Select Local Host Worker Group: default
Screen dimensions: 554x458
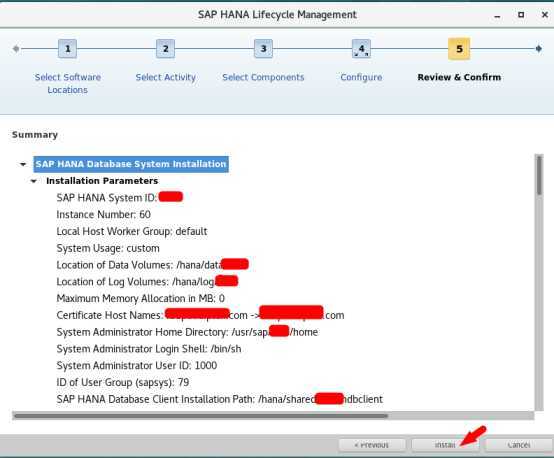point(132,231)
